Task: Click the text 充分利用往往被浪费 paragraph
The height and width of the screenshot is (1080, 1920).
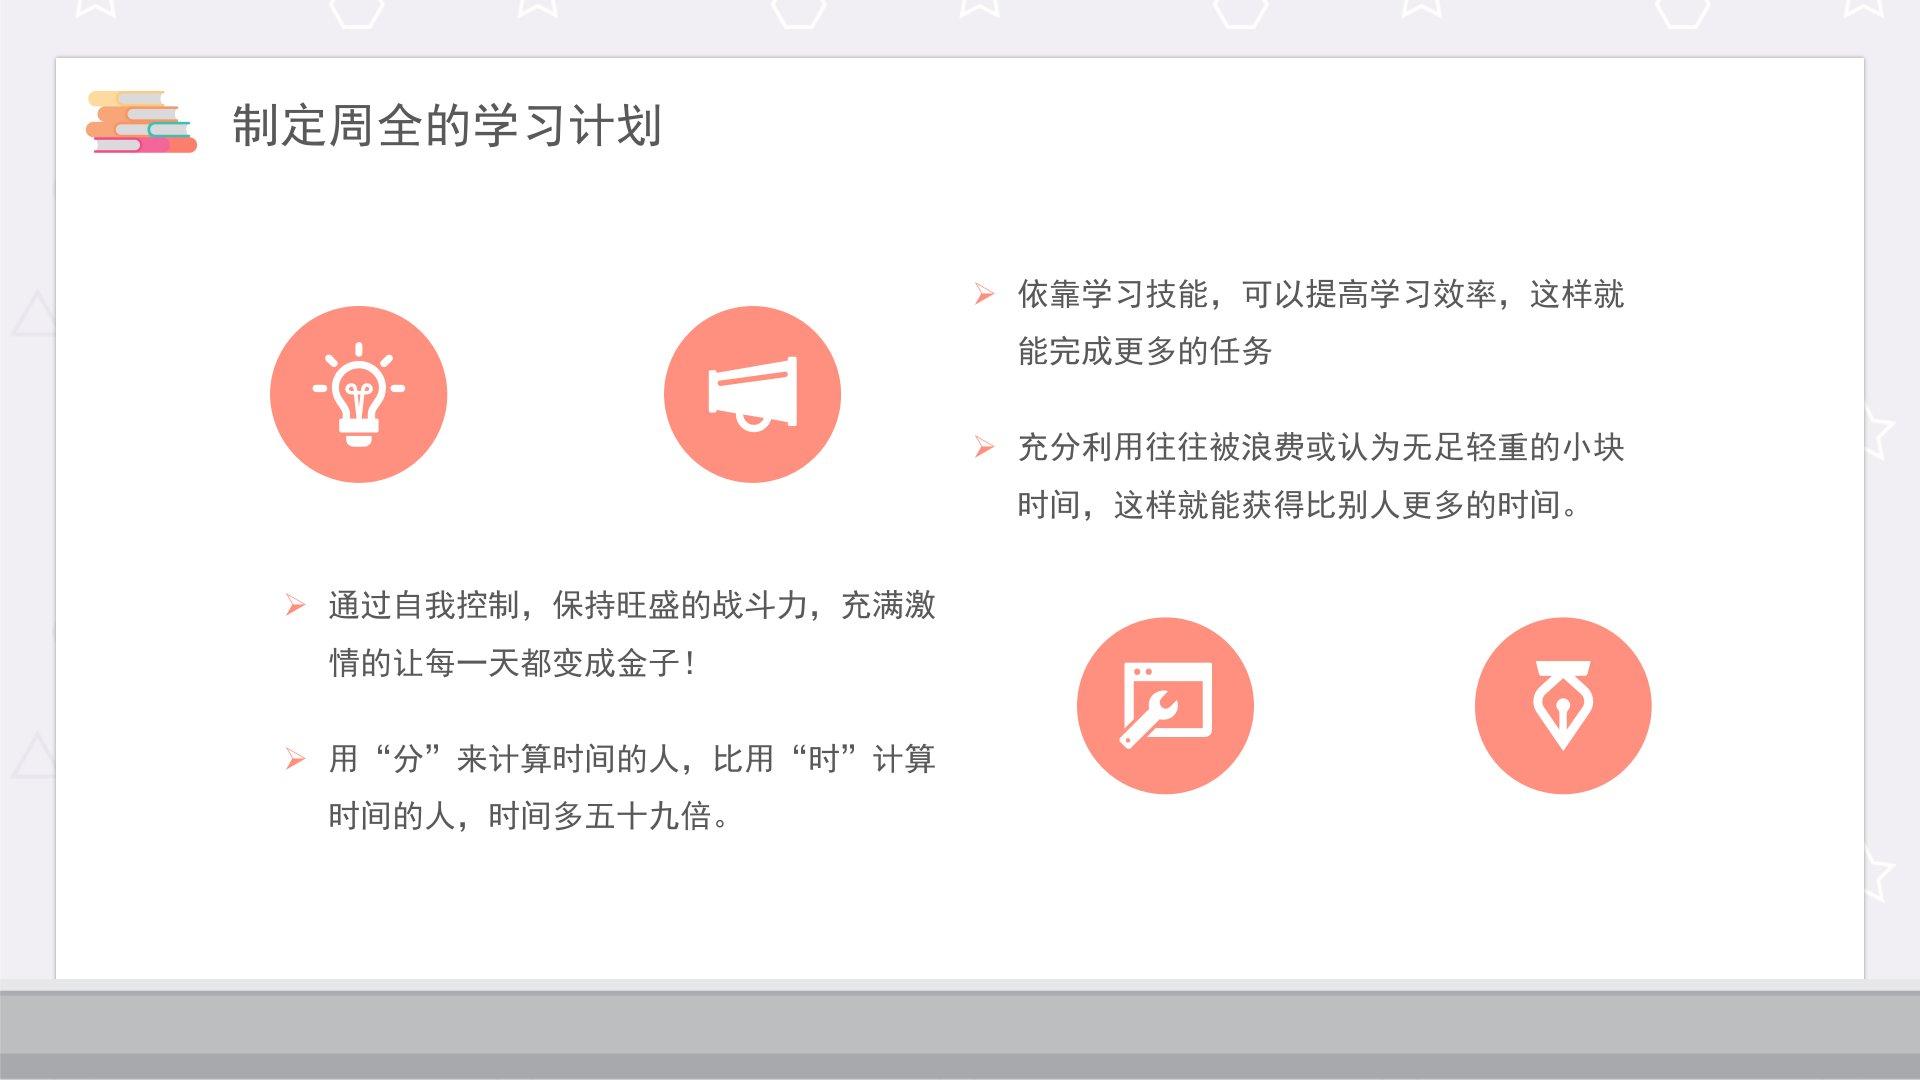Action: pyautogui.click(x=1320, y=447)
